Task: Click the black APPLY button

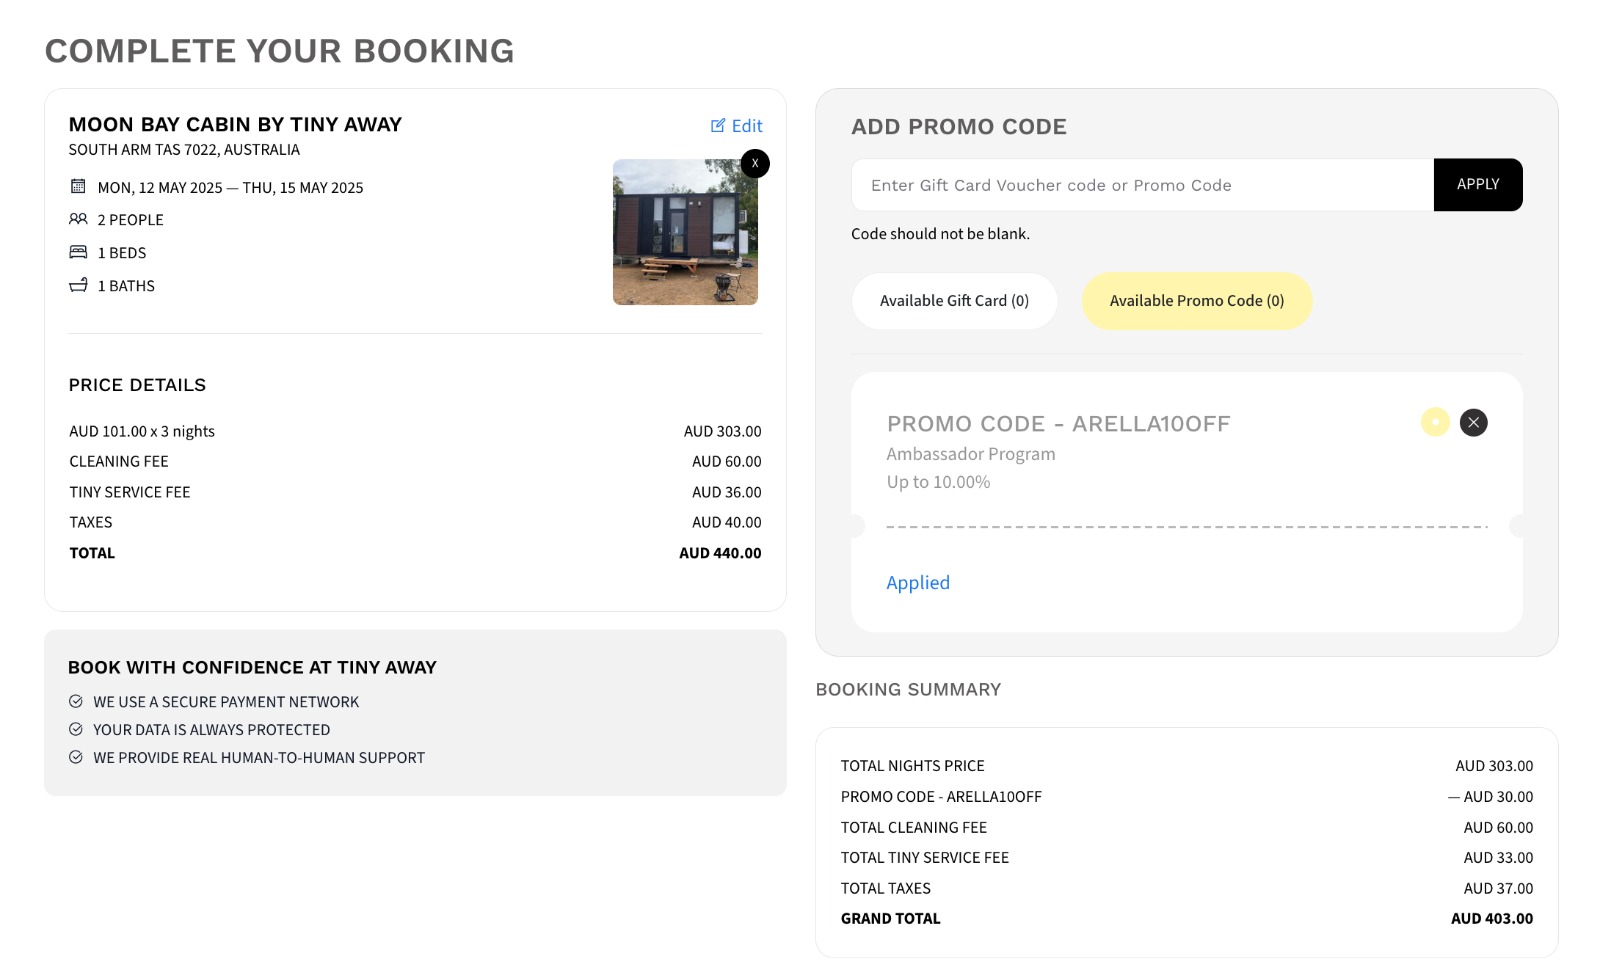Action: (1478, 184)
